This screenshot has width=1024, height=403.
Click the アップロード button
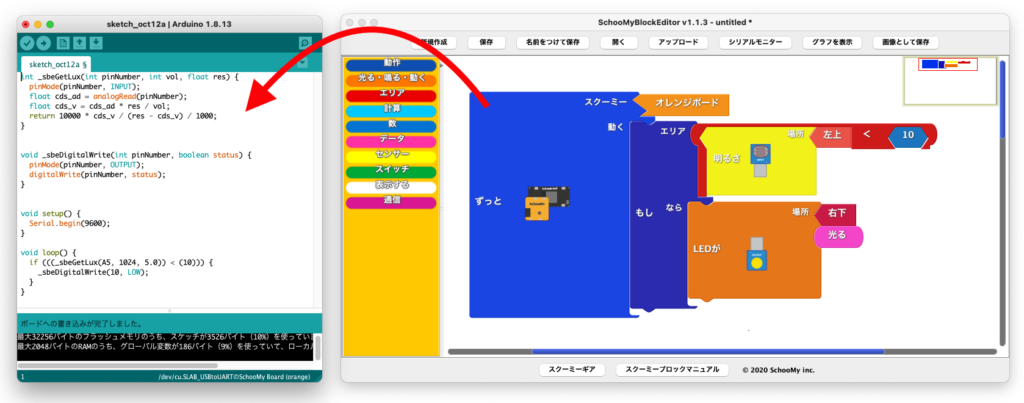[x=678, y=42]
